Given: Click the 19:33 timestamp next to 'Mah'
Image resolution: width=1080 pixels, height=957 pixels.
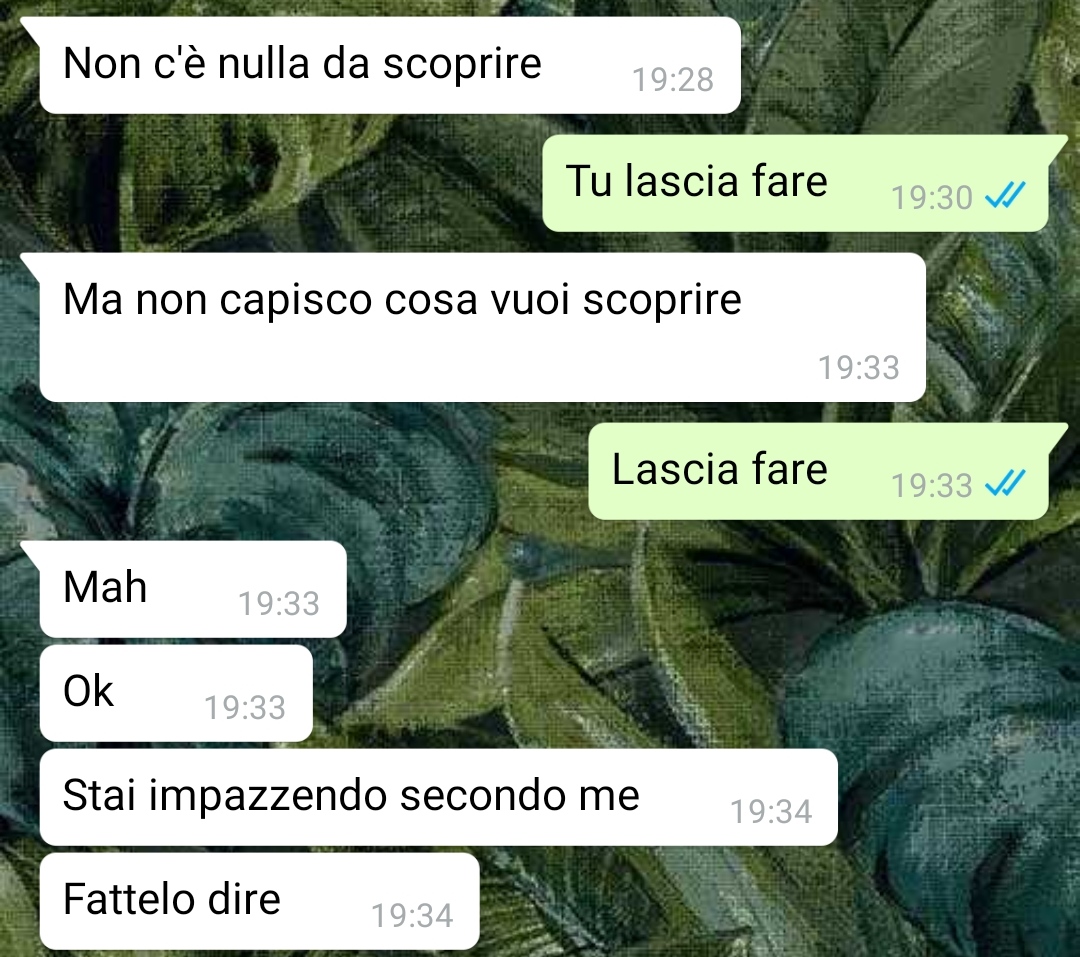Looking at the screenshot, I should point(279,604).
